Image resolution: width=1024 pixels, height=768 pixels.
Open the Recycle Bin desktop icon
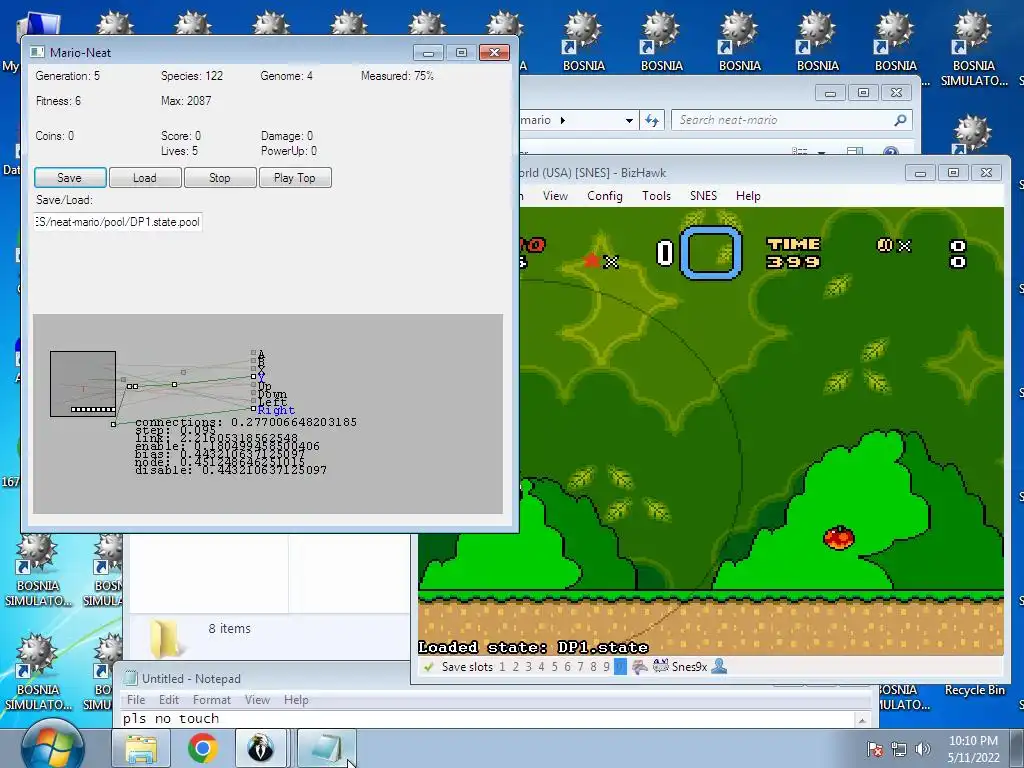(974, 690)
